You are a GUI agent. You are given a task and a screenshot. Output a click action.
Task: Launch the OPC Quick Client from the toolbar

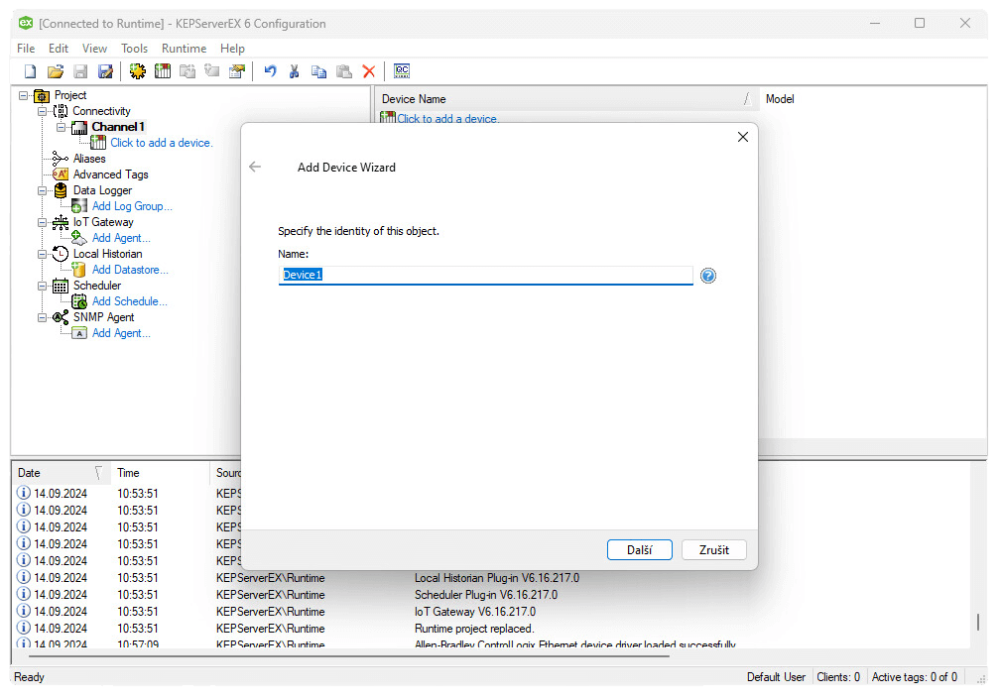pyautogui.click(x=401, y=71)
